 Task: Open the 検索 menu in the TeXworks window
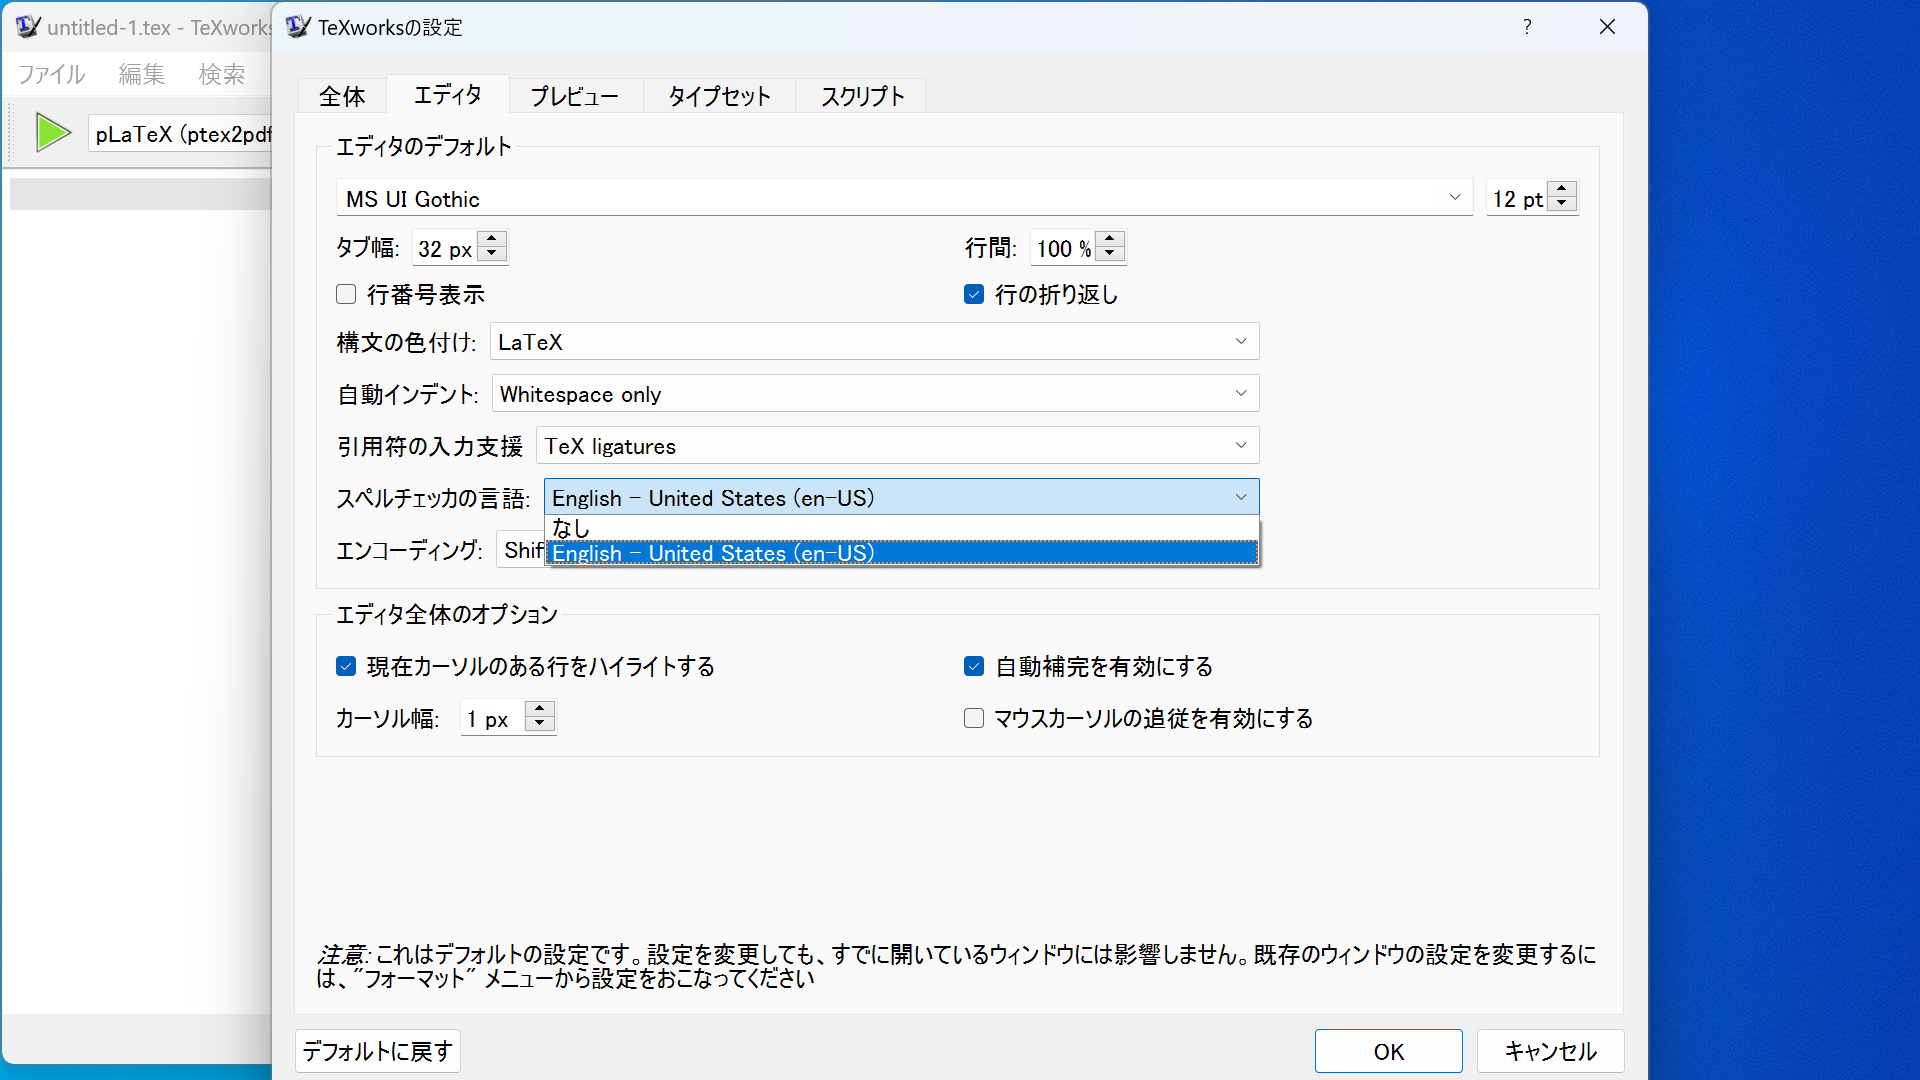tap(221, 74)
